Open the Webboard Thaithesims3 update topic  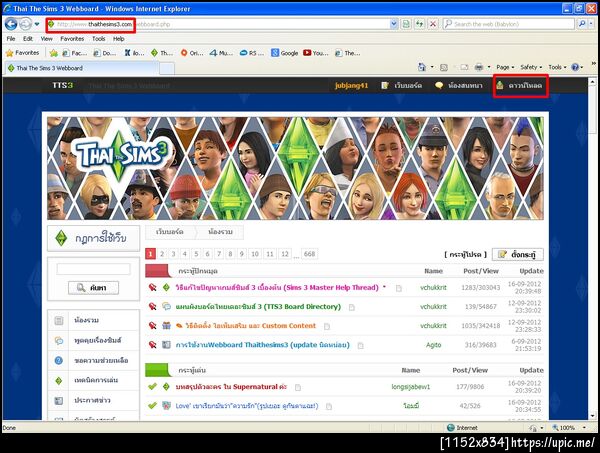tap(262, 345)
